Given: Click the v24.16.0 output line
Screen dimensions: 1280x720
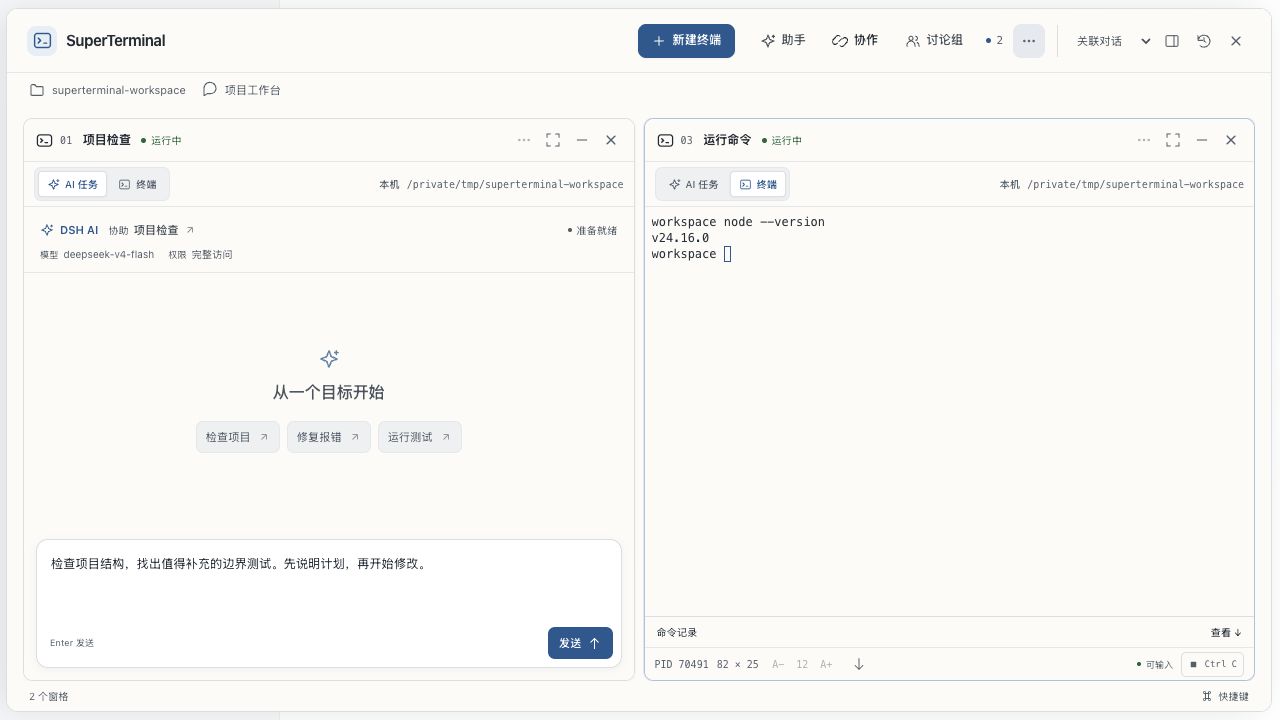Looking at the screenshot, I should [x=680, y=238].
